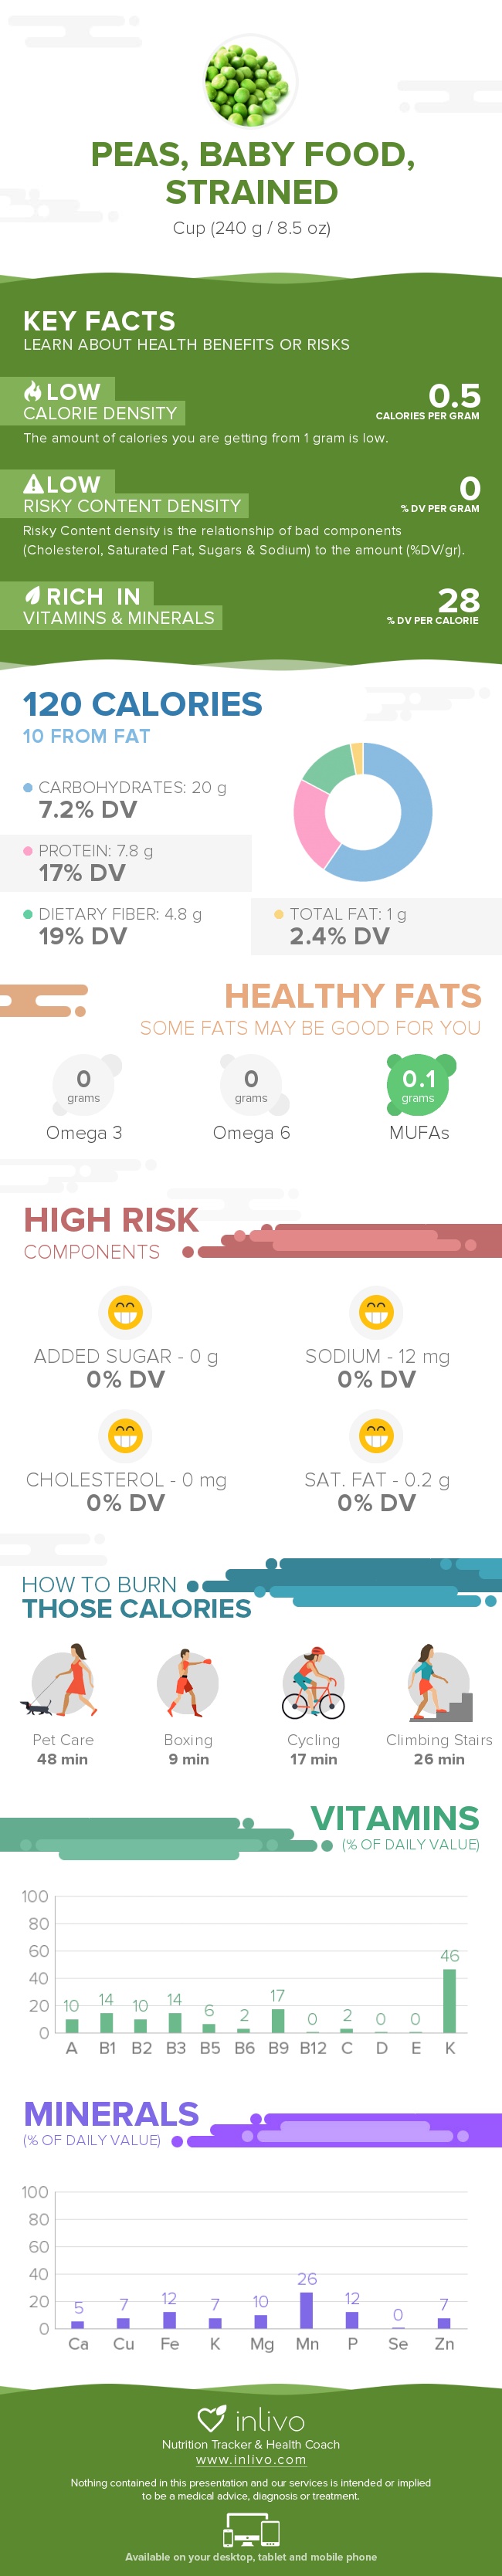502x2576 pixels.
Task: Click the green peas image
Action: pos(251,81)
